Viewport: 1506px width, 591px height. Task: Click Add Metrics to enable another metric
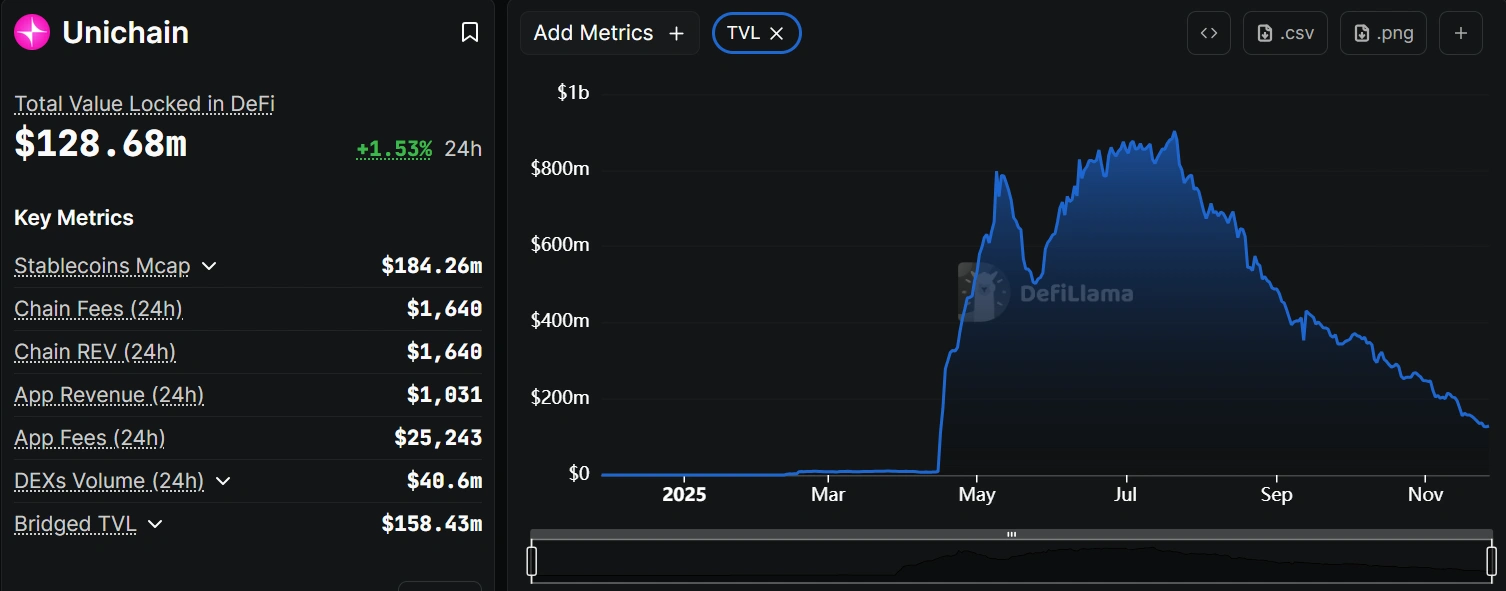pyautogui.click(x=596, y=33)
